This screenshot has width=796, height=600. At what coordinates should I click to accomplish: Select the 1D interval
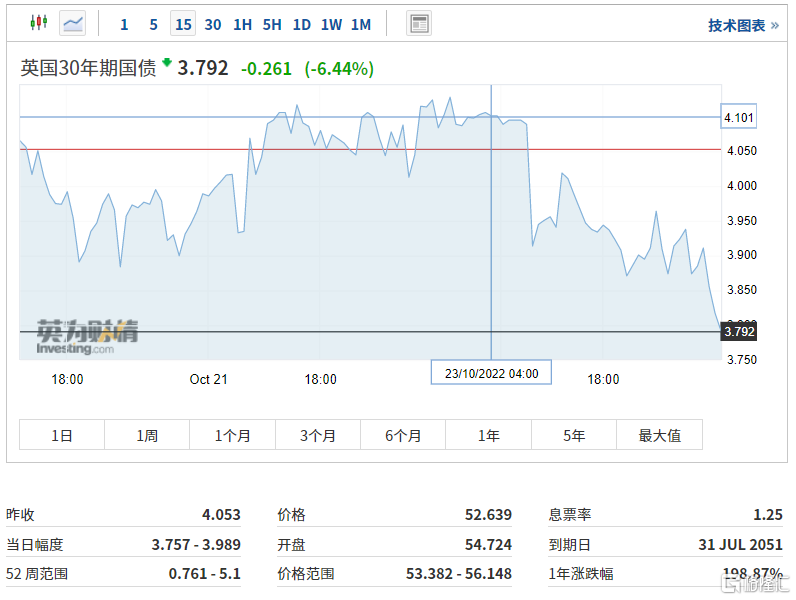pos(302,24)
